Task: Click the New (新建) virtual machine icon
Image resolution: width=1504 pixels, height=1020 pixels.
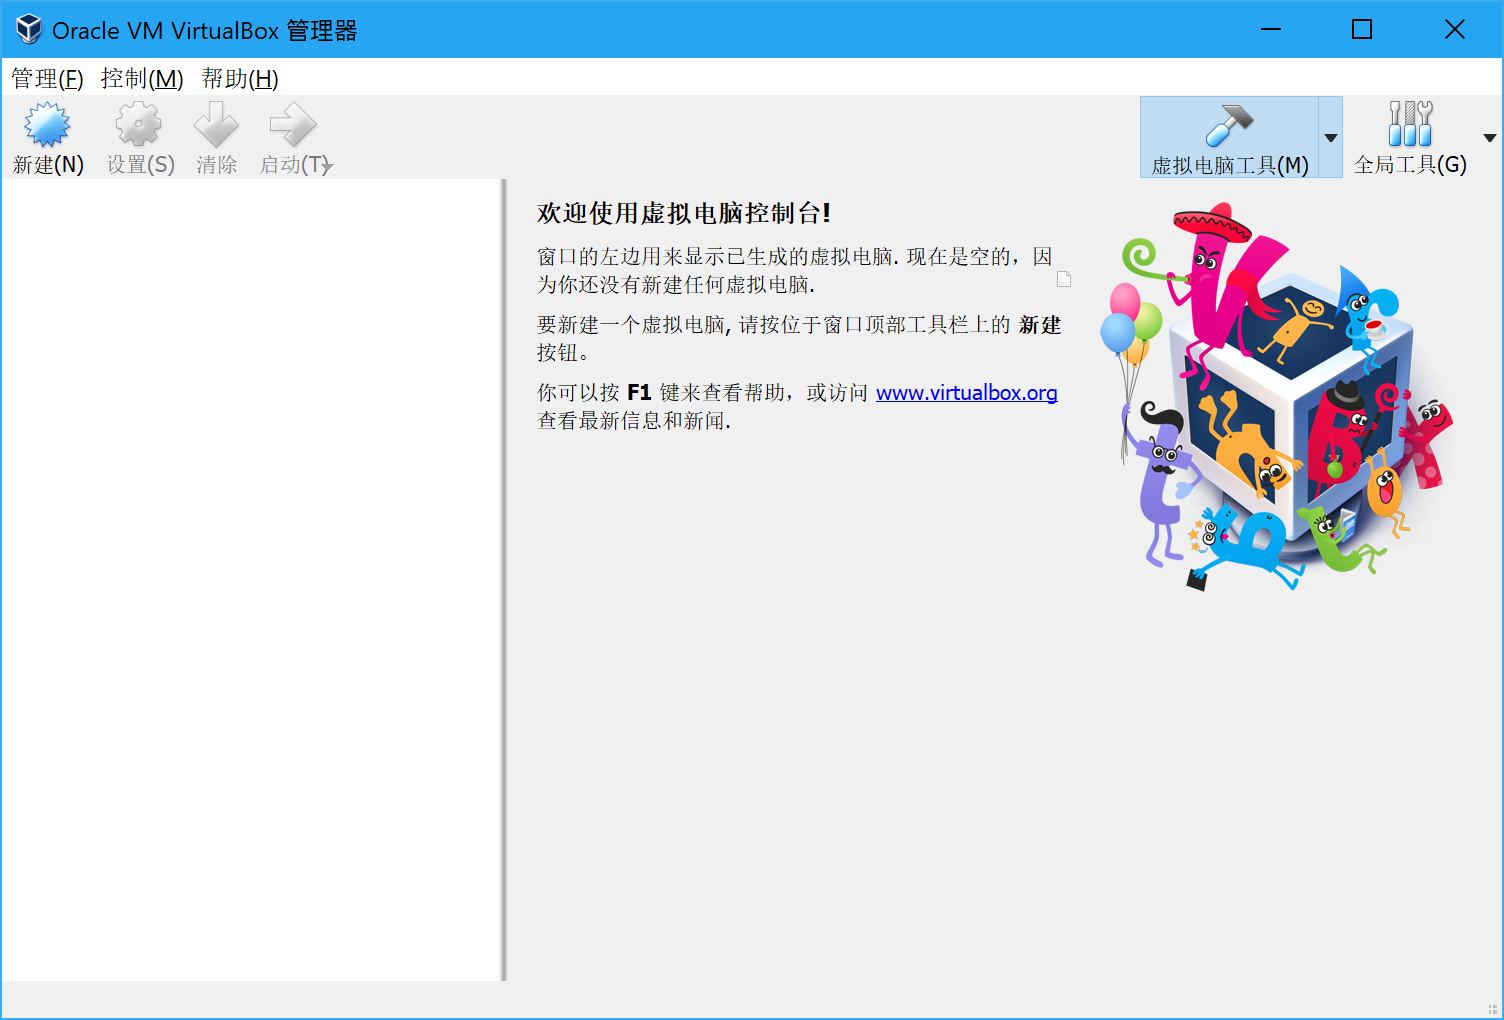Action: coord(47,126)
